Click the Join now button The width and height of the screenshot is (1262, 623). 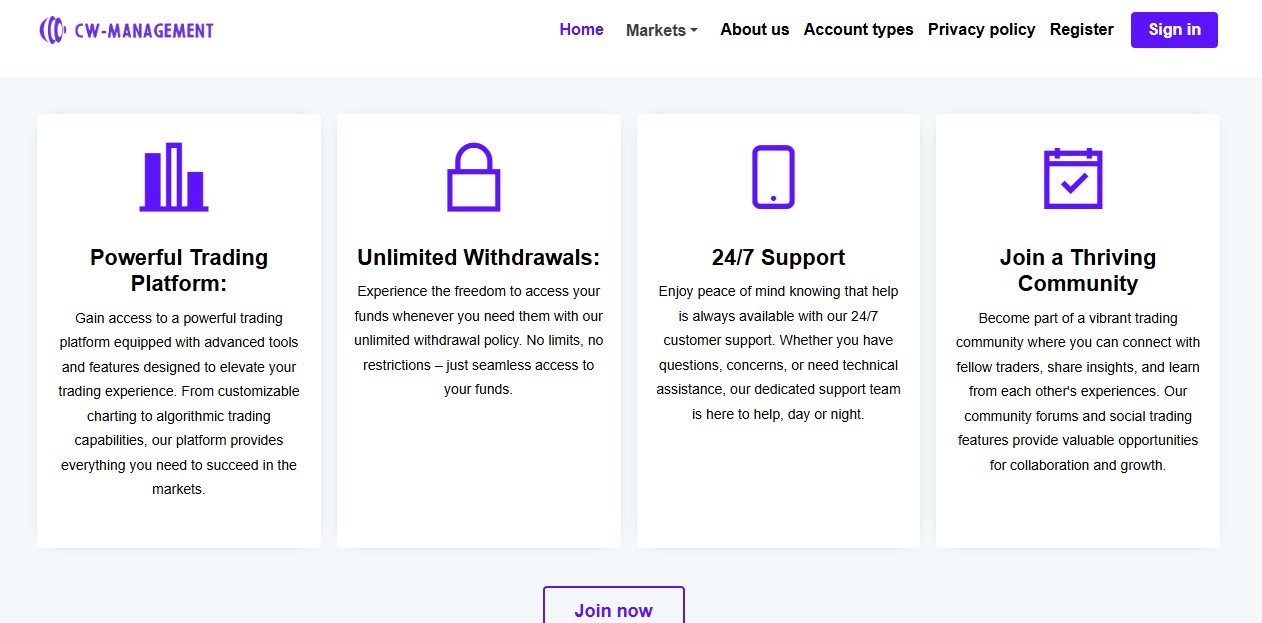pos(613,610)
